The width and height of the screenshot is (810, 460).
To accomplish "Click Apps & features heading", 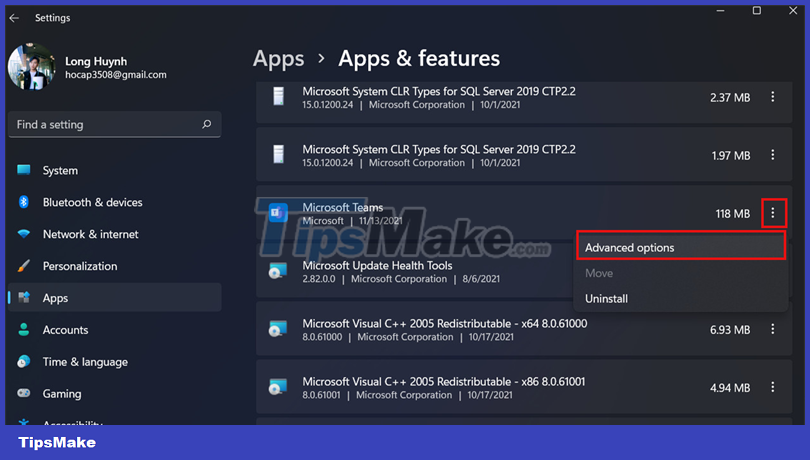I will tap(419, 59).
